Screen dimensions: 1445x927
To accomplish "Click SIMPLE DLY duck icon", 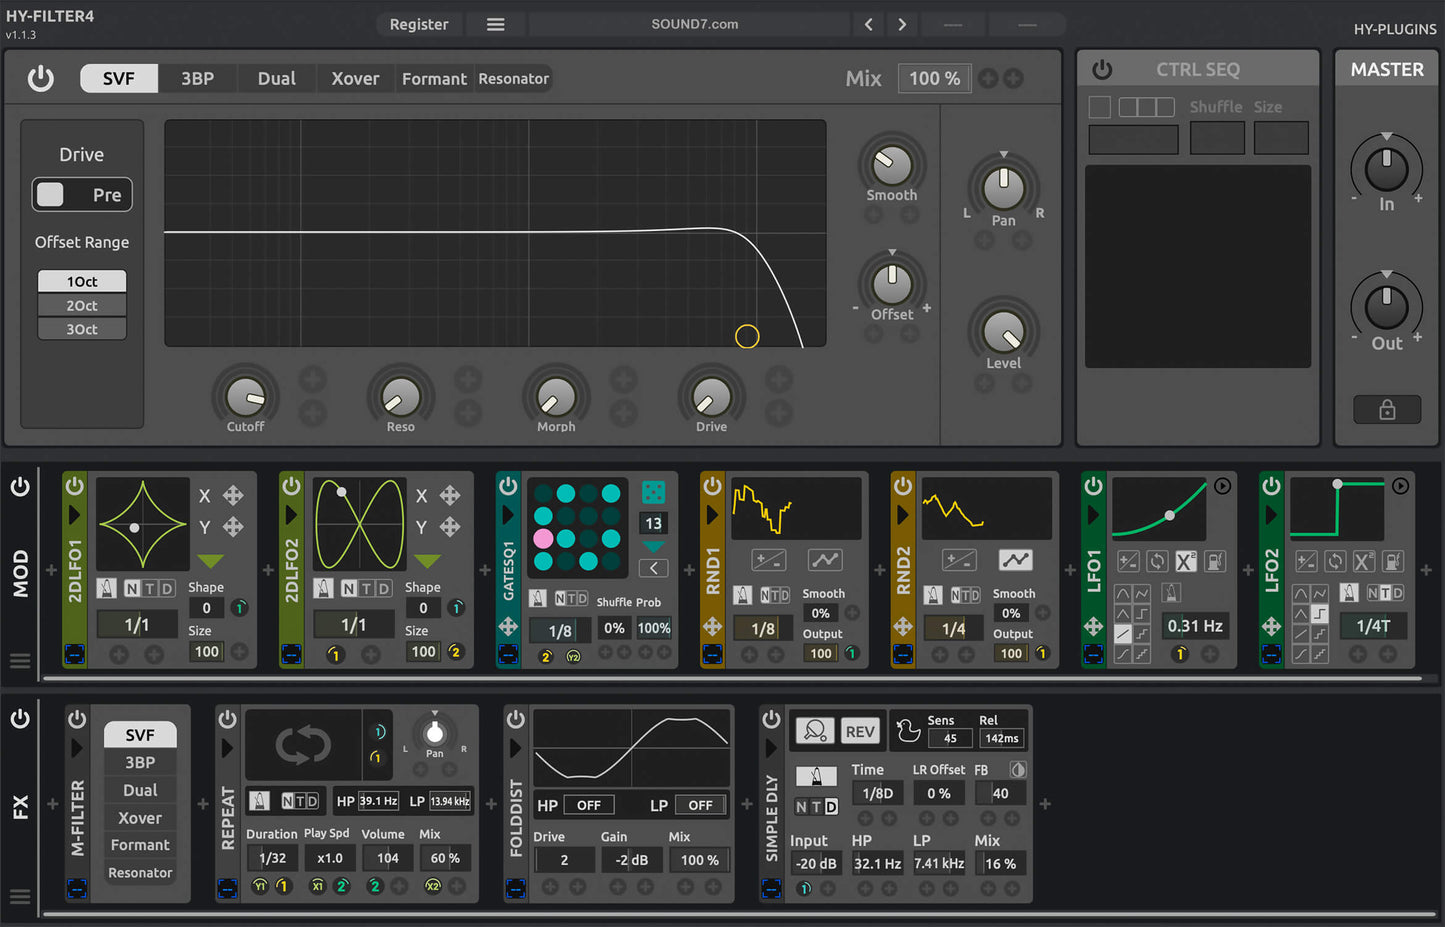I will pyautogui.click(x=908, y=731).
